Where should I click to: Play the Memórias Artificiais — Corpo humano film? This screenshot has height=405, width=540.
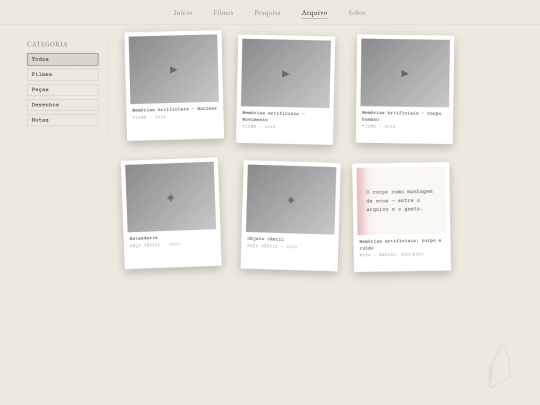(x=405, y=73)
